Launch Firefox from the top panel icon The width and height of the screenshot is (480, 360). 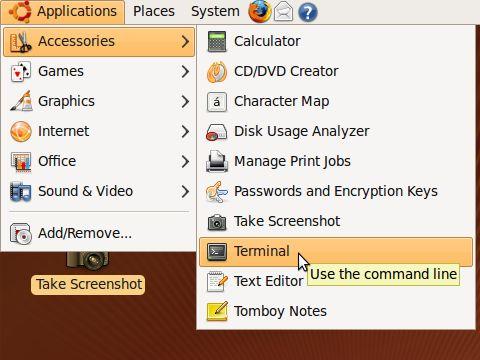(259, 11)
